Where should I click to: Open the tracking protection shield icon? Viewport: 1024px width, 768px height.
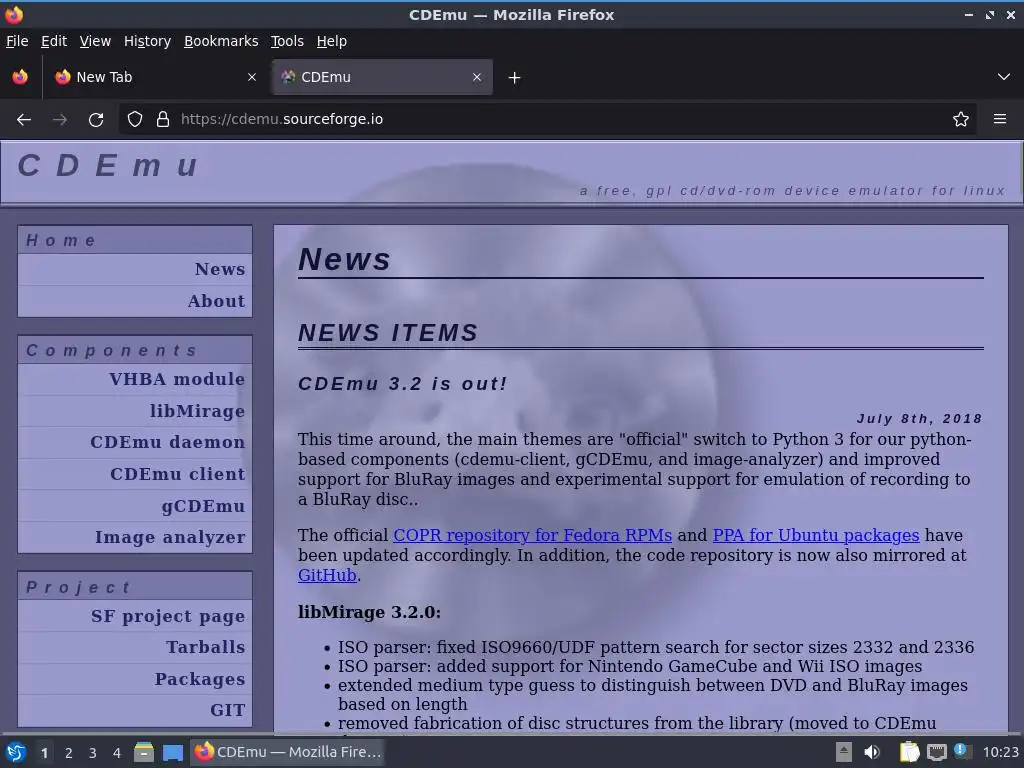135,120
